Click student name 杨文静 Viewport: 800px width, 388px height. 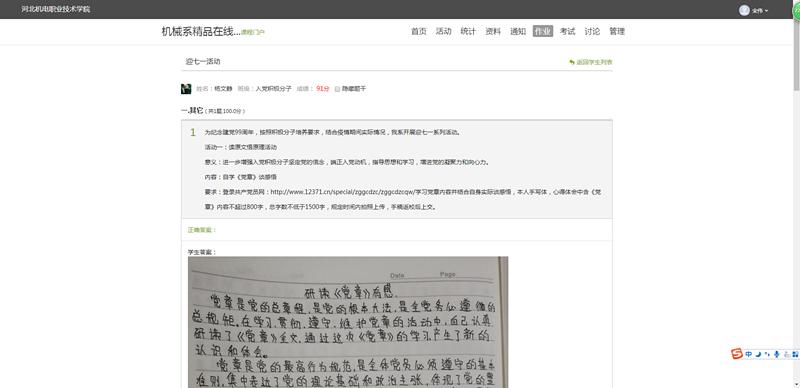point(223,89)
